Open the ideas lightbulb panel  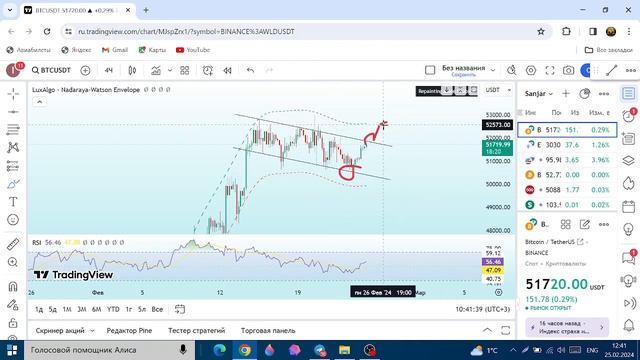[x=629, y=229]
